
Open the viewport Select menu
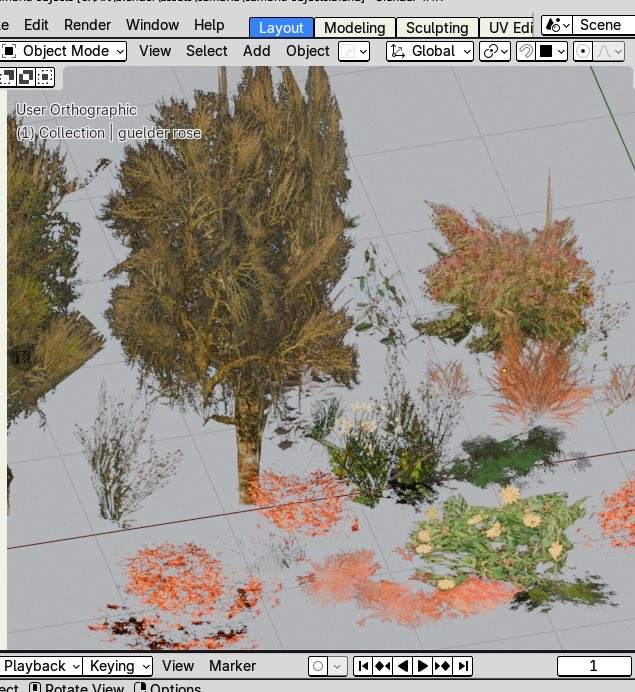tap(207, 51)
